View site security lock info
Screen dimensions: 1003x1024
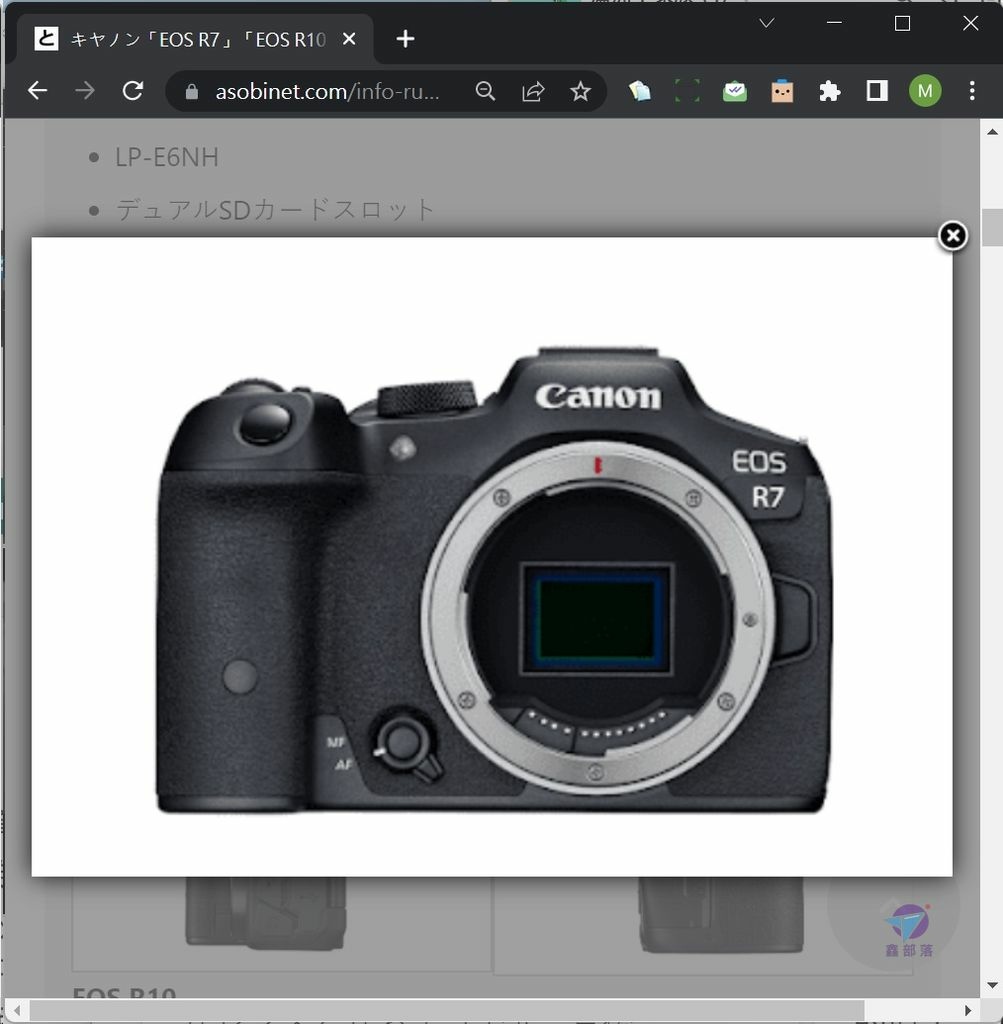click(191, 91)
